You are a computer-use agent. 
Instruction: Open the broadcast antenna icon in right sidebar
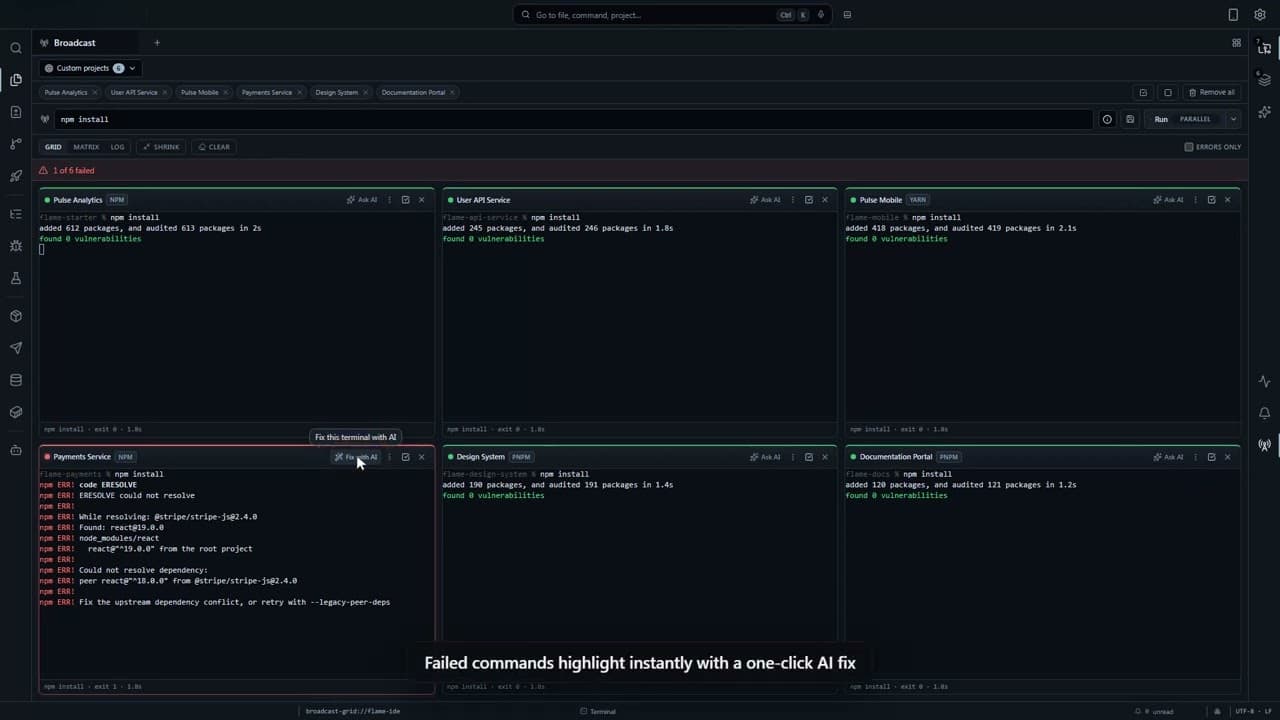pos(1264,445)
